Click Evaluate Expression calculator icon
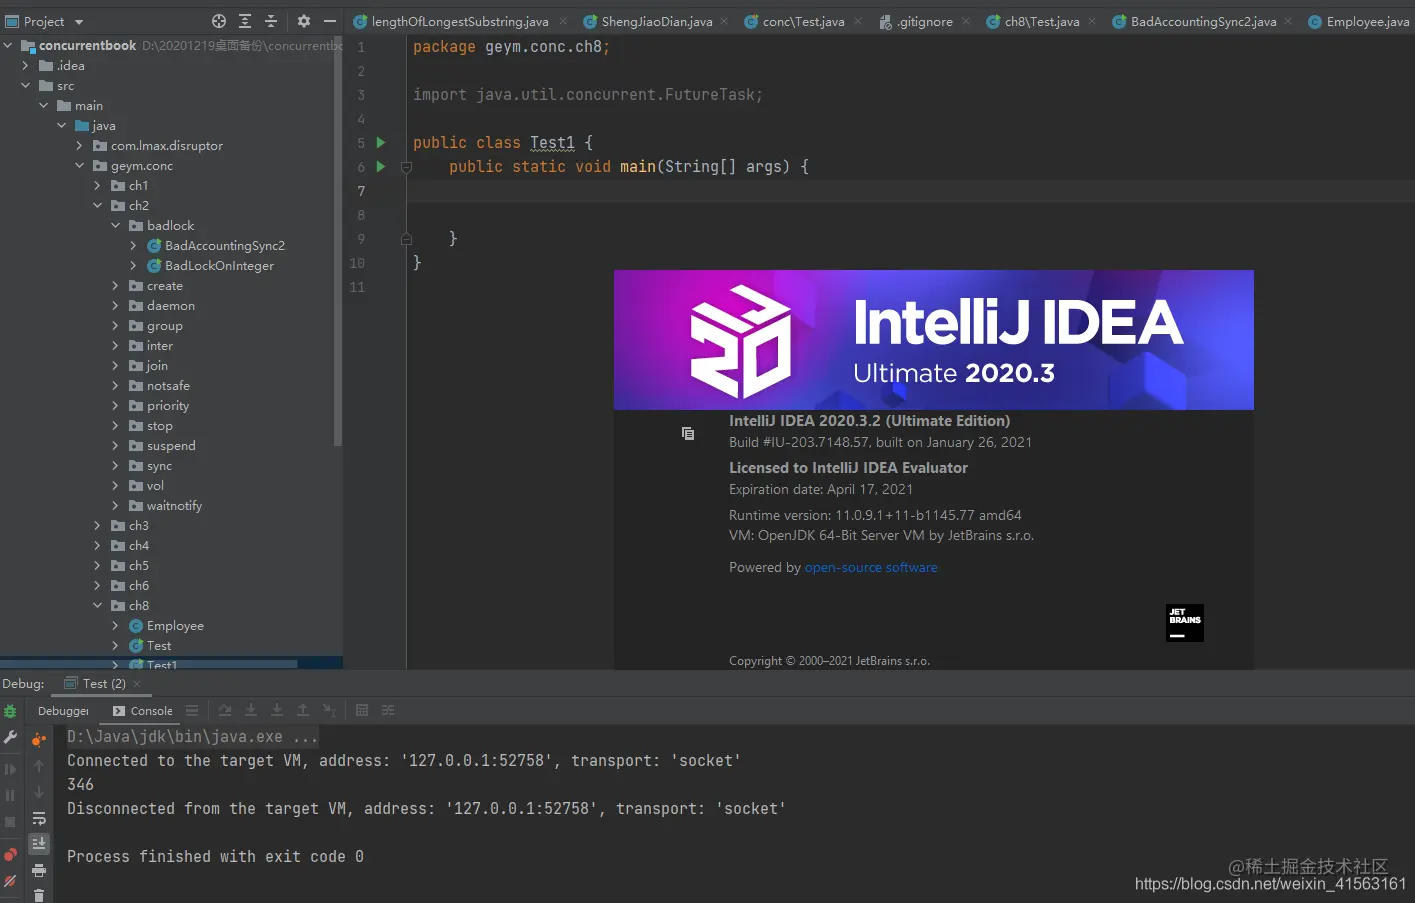1415x903 pixels. tap(362, 711)
